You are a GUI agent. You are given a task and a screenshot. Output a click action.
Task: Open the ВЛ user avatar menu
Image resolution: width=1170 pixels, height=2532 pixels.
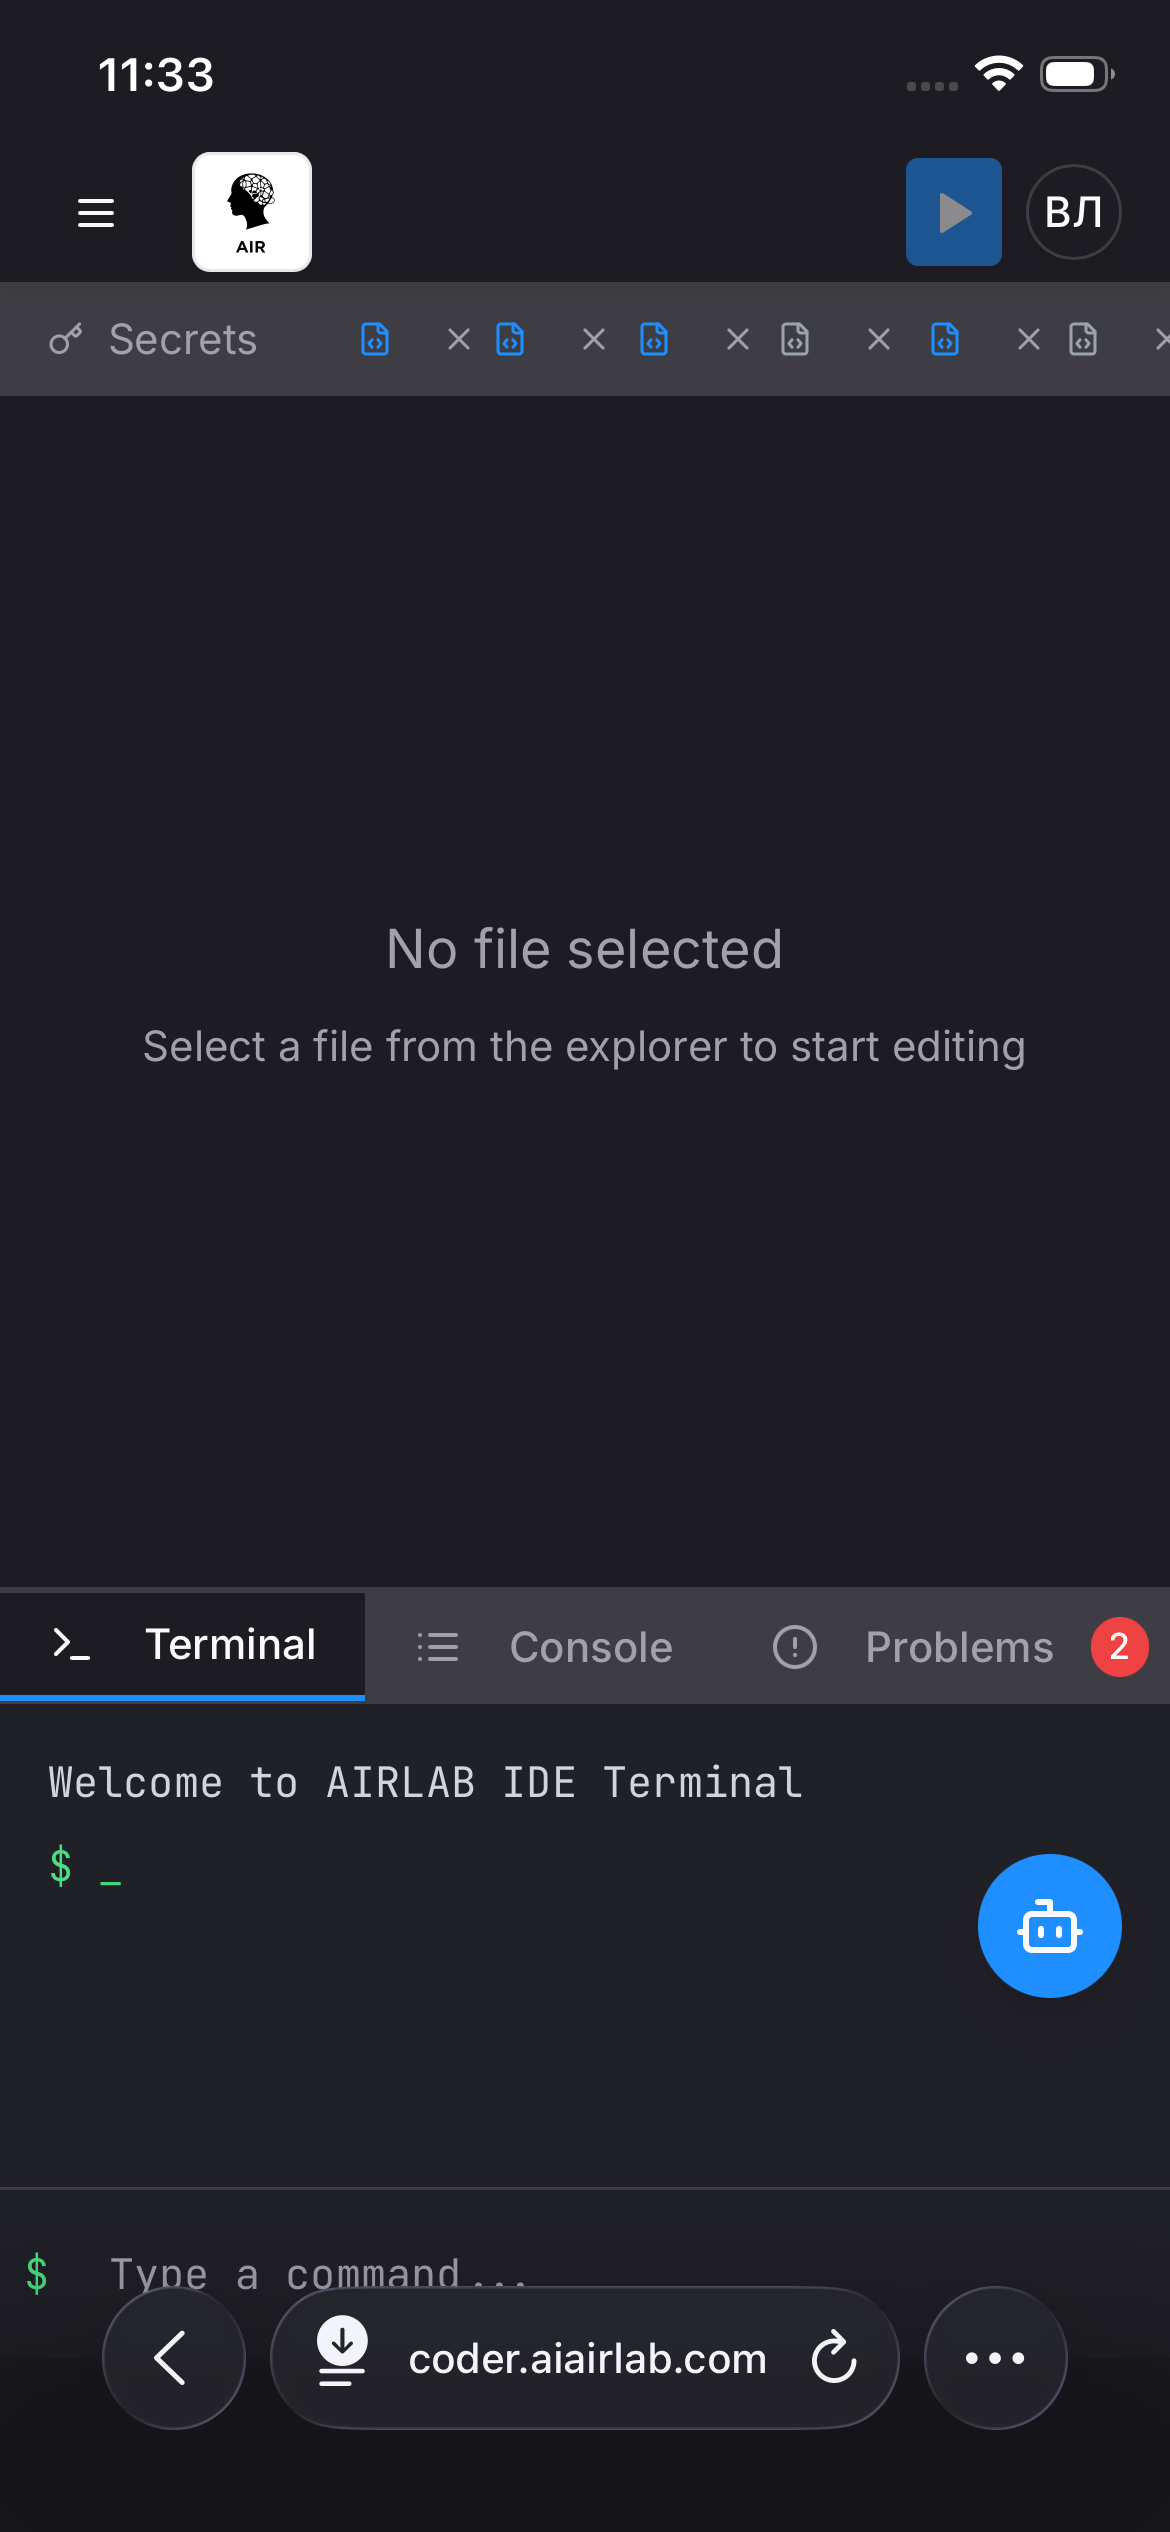point(1074,212)
